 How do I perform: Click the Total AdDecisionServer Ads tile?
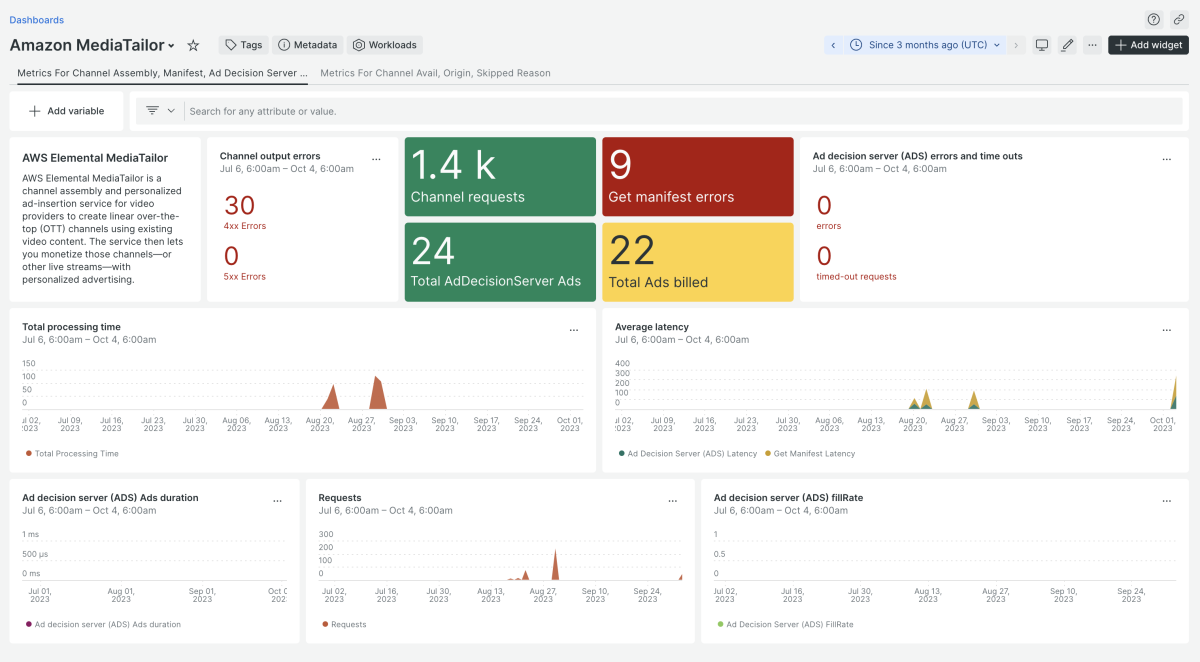[500, 262]
